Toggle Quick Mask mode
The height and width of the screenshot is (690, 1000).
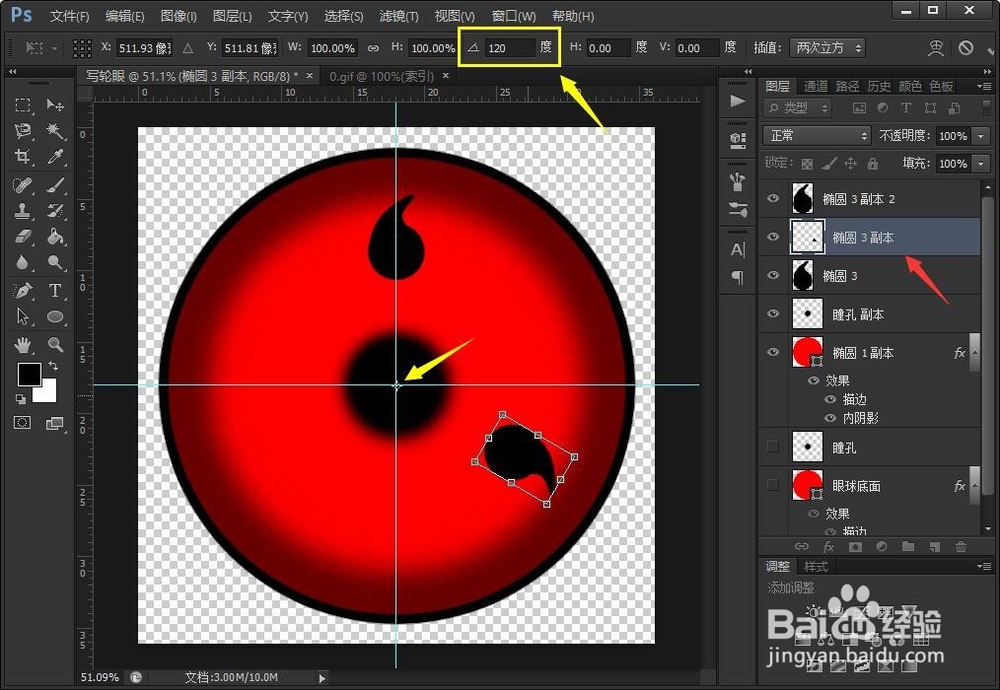(22, 422)
